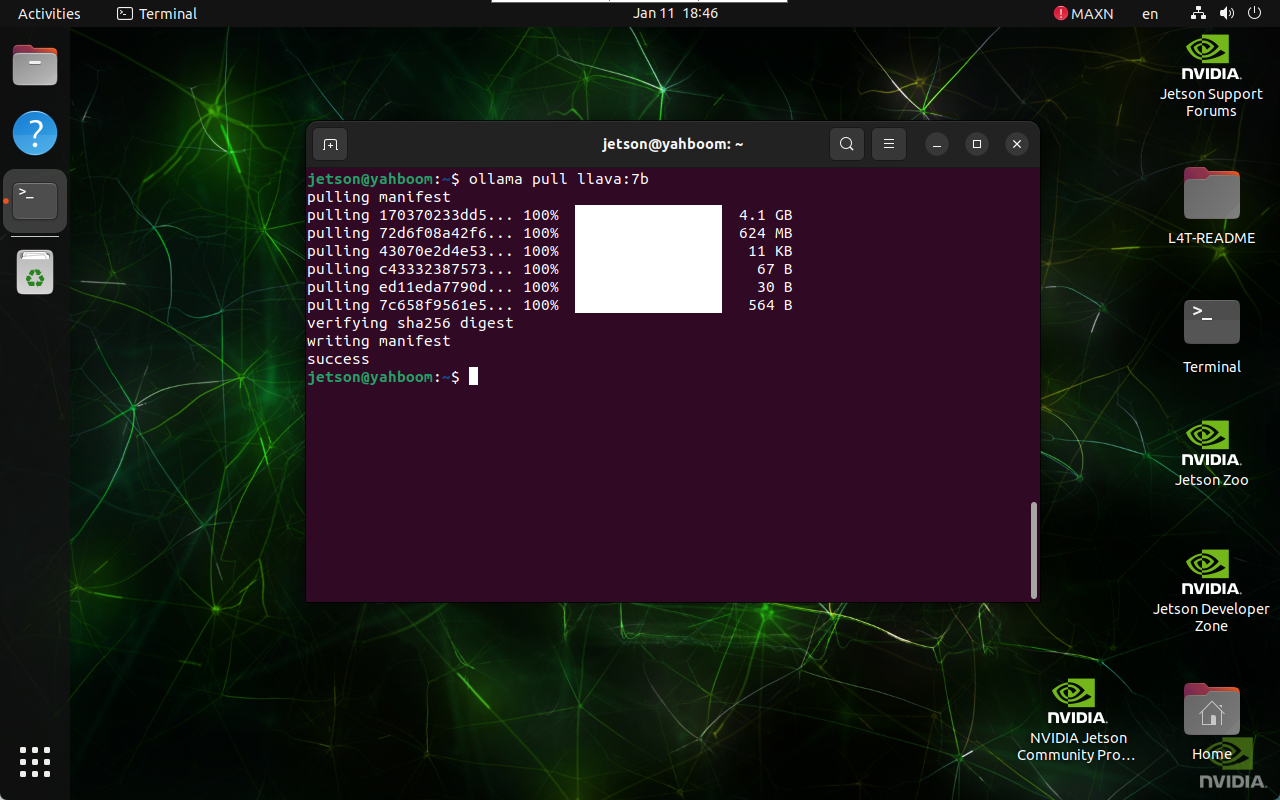1280x800 pixels.
Task: Click the 'pulling 170370233dd5...' line
Action: (549, 215)
